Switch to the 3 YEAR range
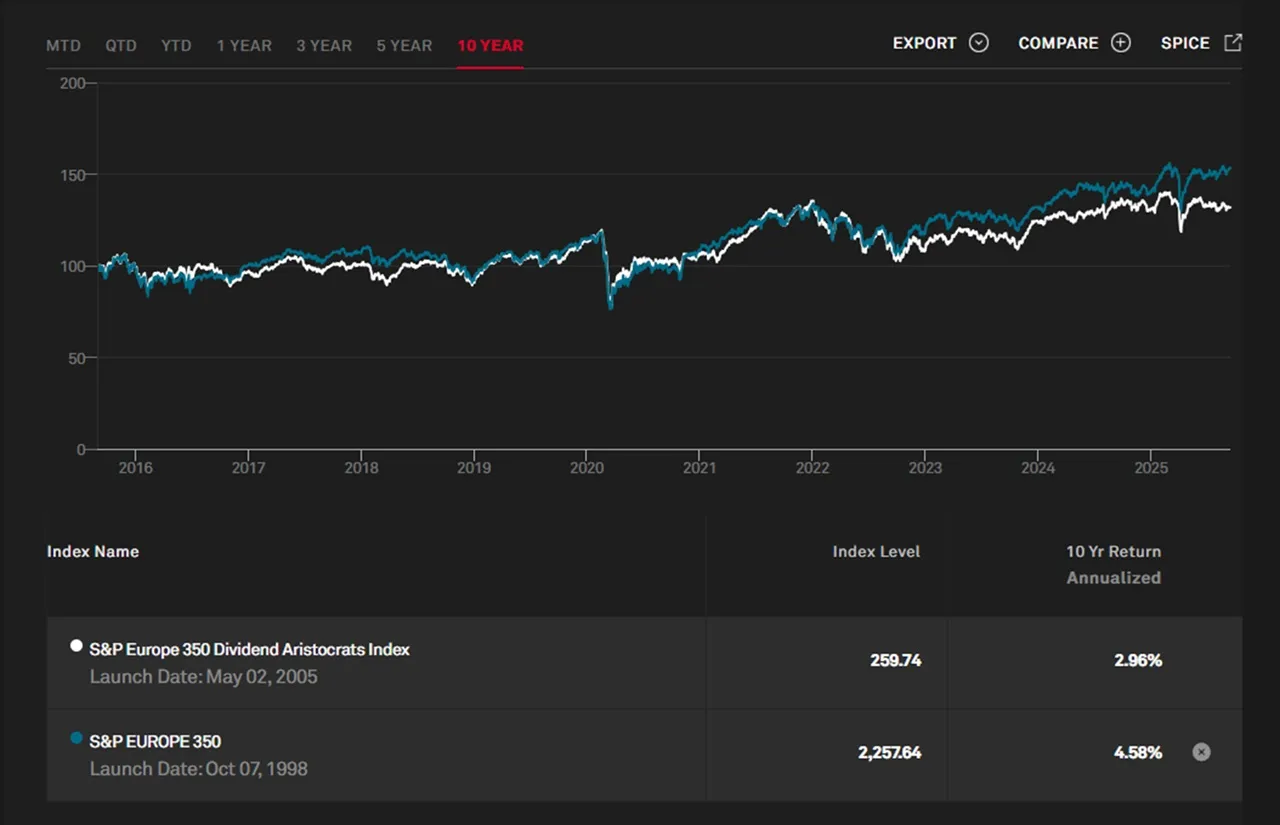 coord(324,46)
